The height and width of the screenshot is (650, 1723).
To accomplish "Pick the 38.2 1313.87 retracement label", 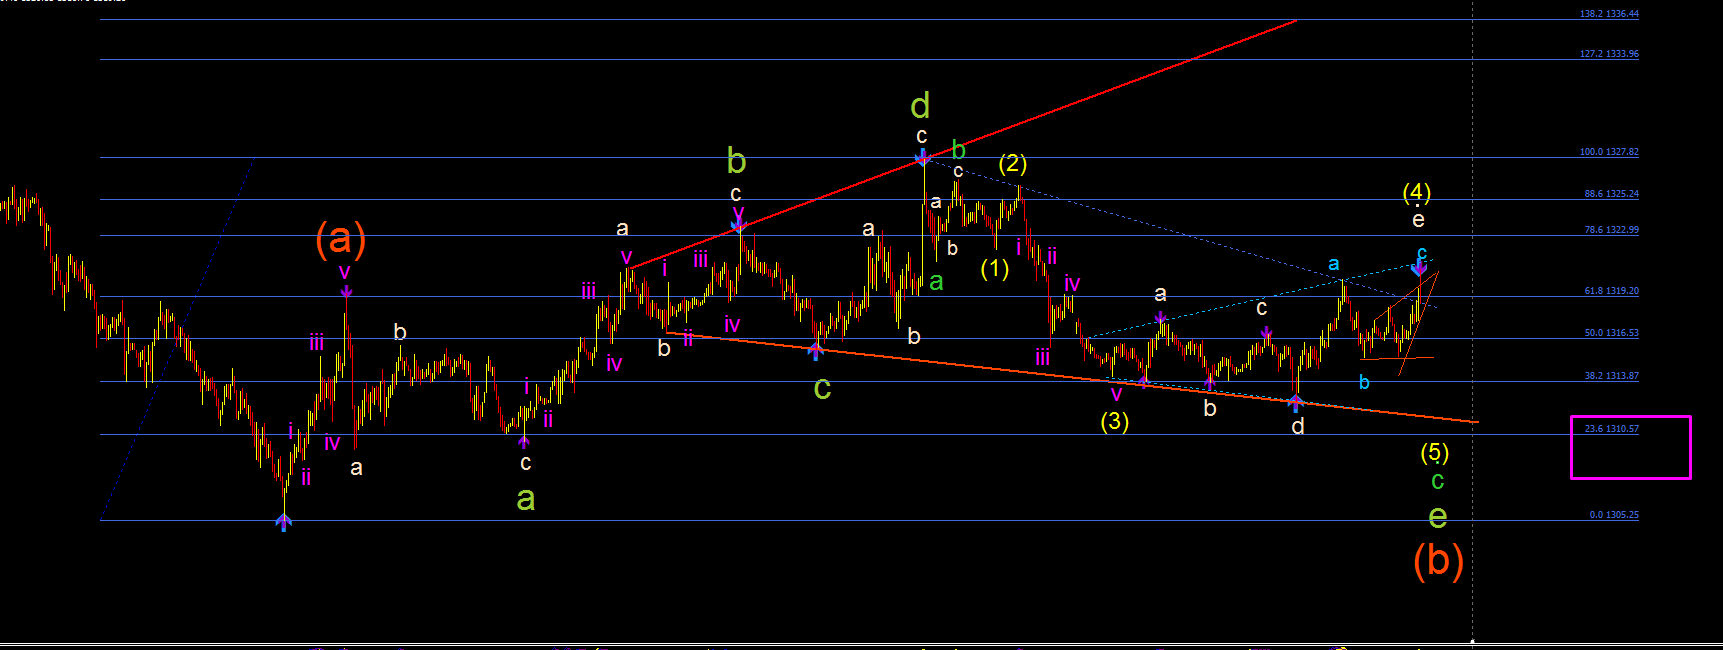I will pyautogui.click(x=1611, y=376).
